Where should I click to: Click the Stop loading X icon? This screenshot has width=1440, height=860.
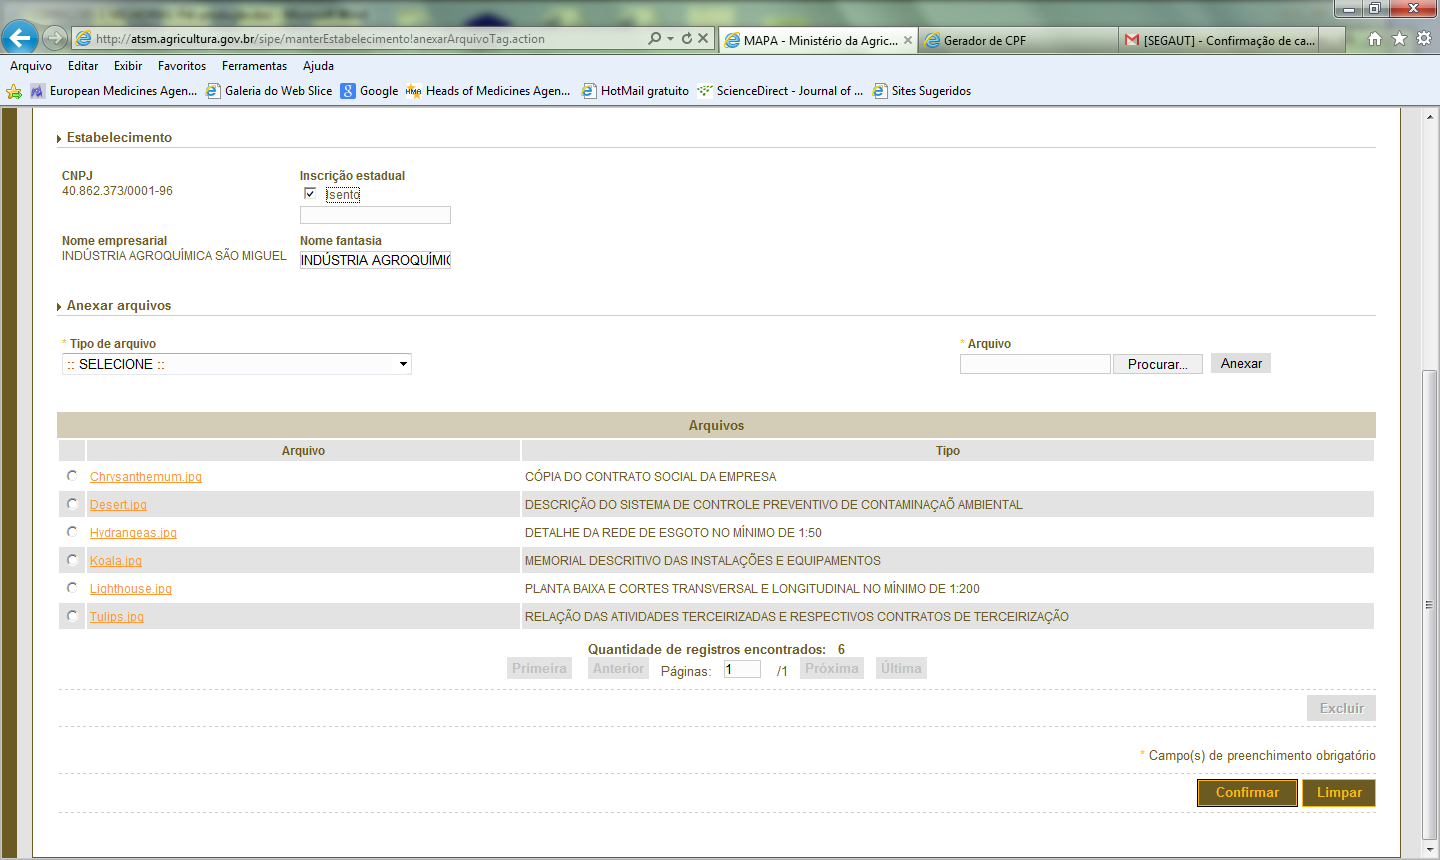(x=703, y=38)
